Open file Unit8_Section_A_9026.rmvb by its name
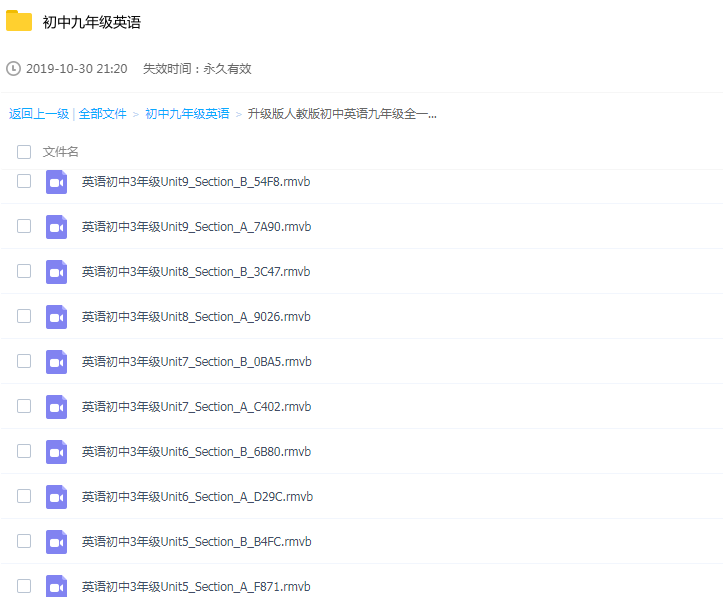Viewport: 723px width, 597px height. click(196, 317)
